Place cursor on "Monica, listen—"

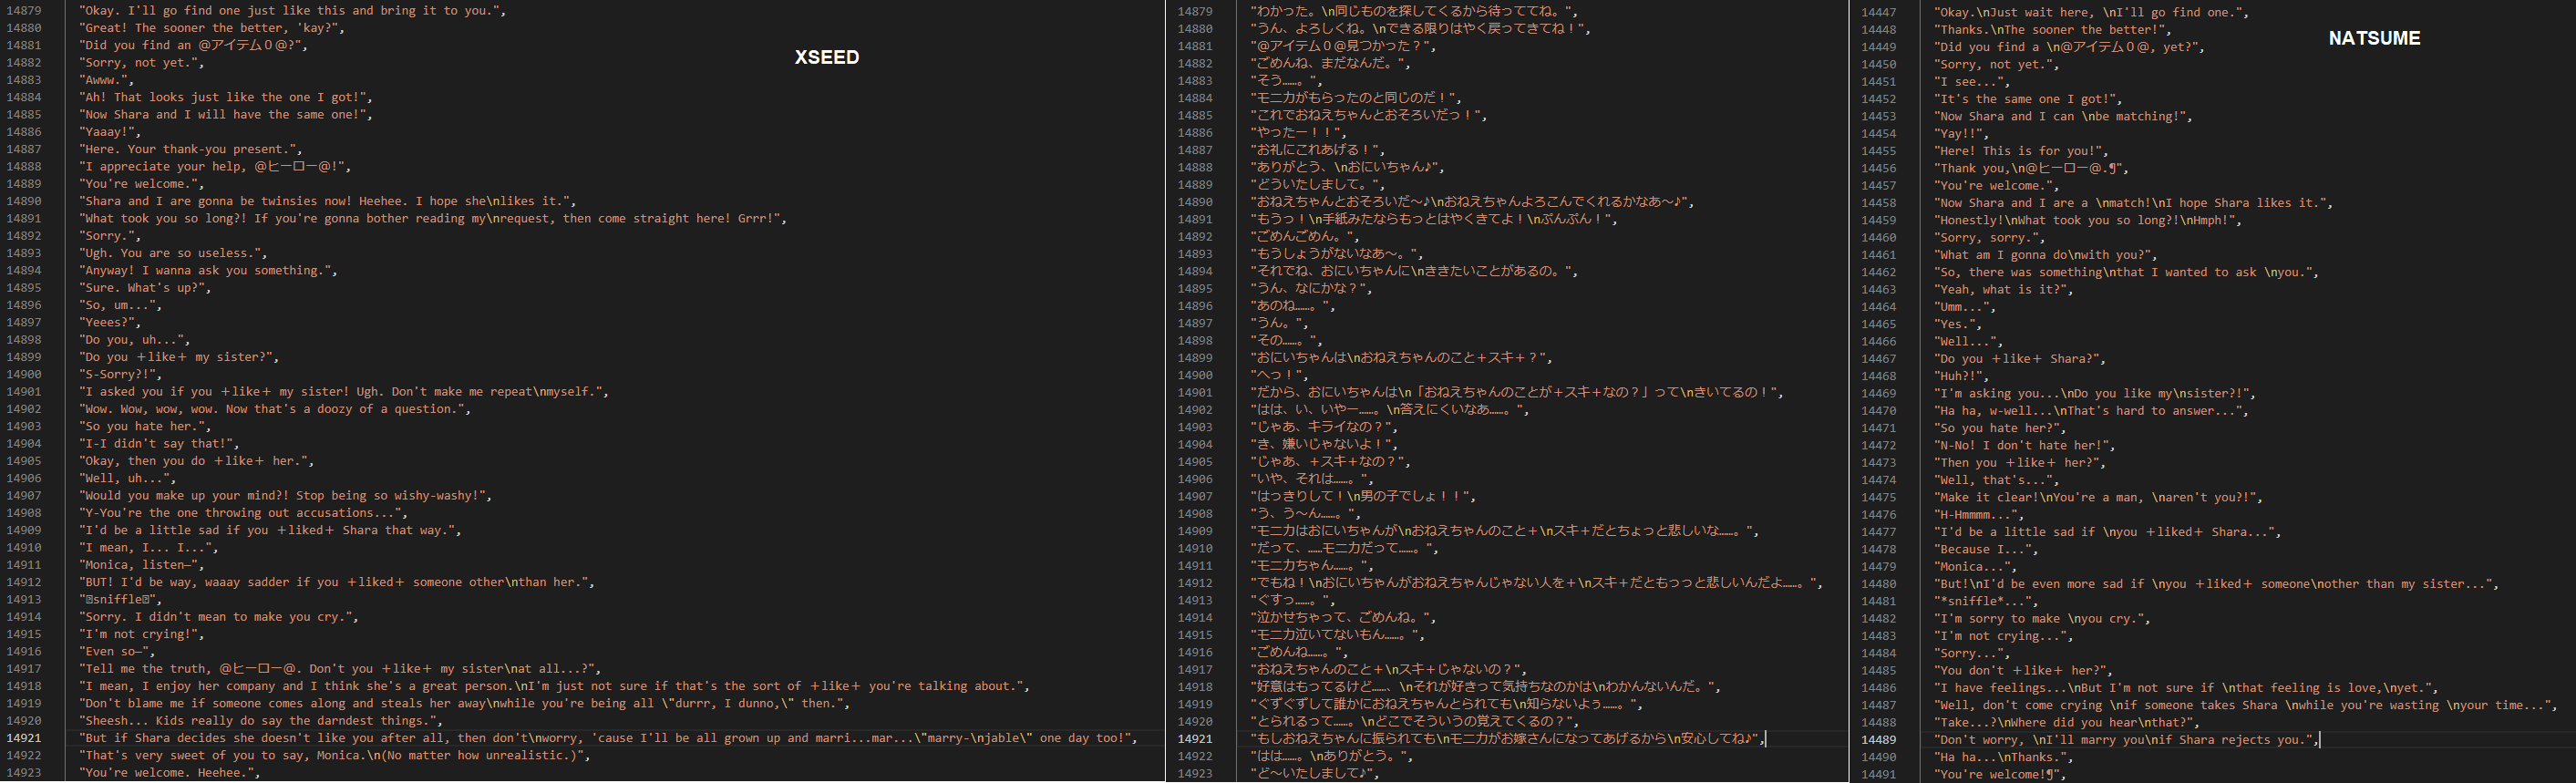tap(141, 565)
